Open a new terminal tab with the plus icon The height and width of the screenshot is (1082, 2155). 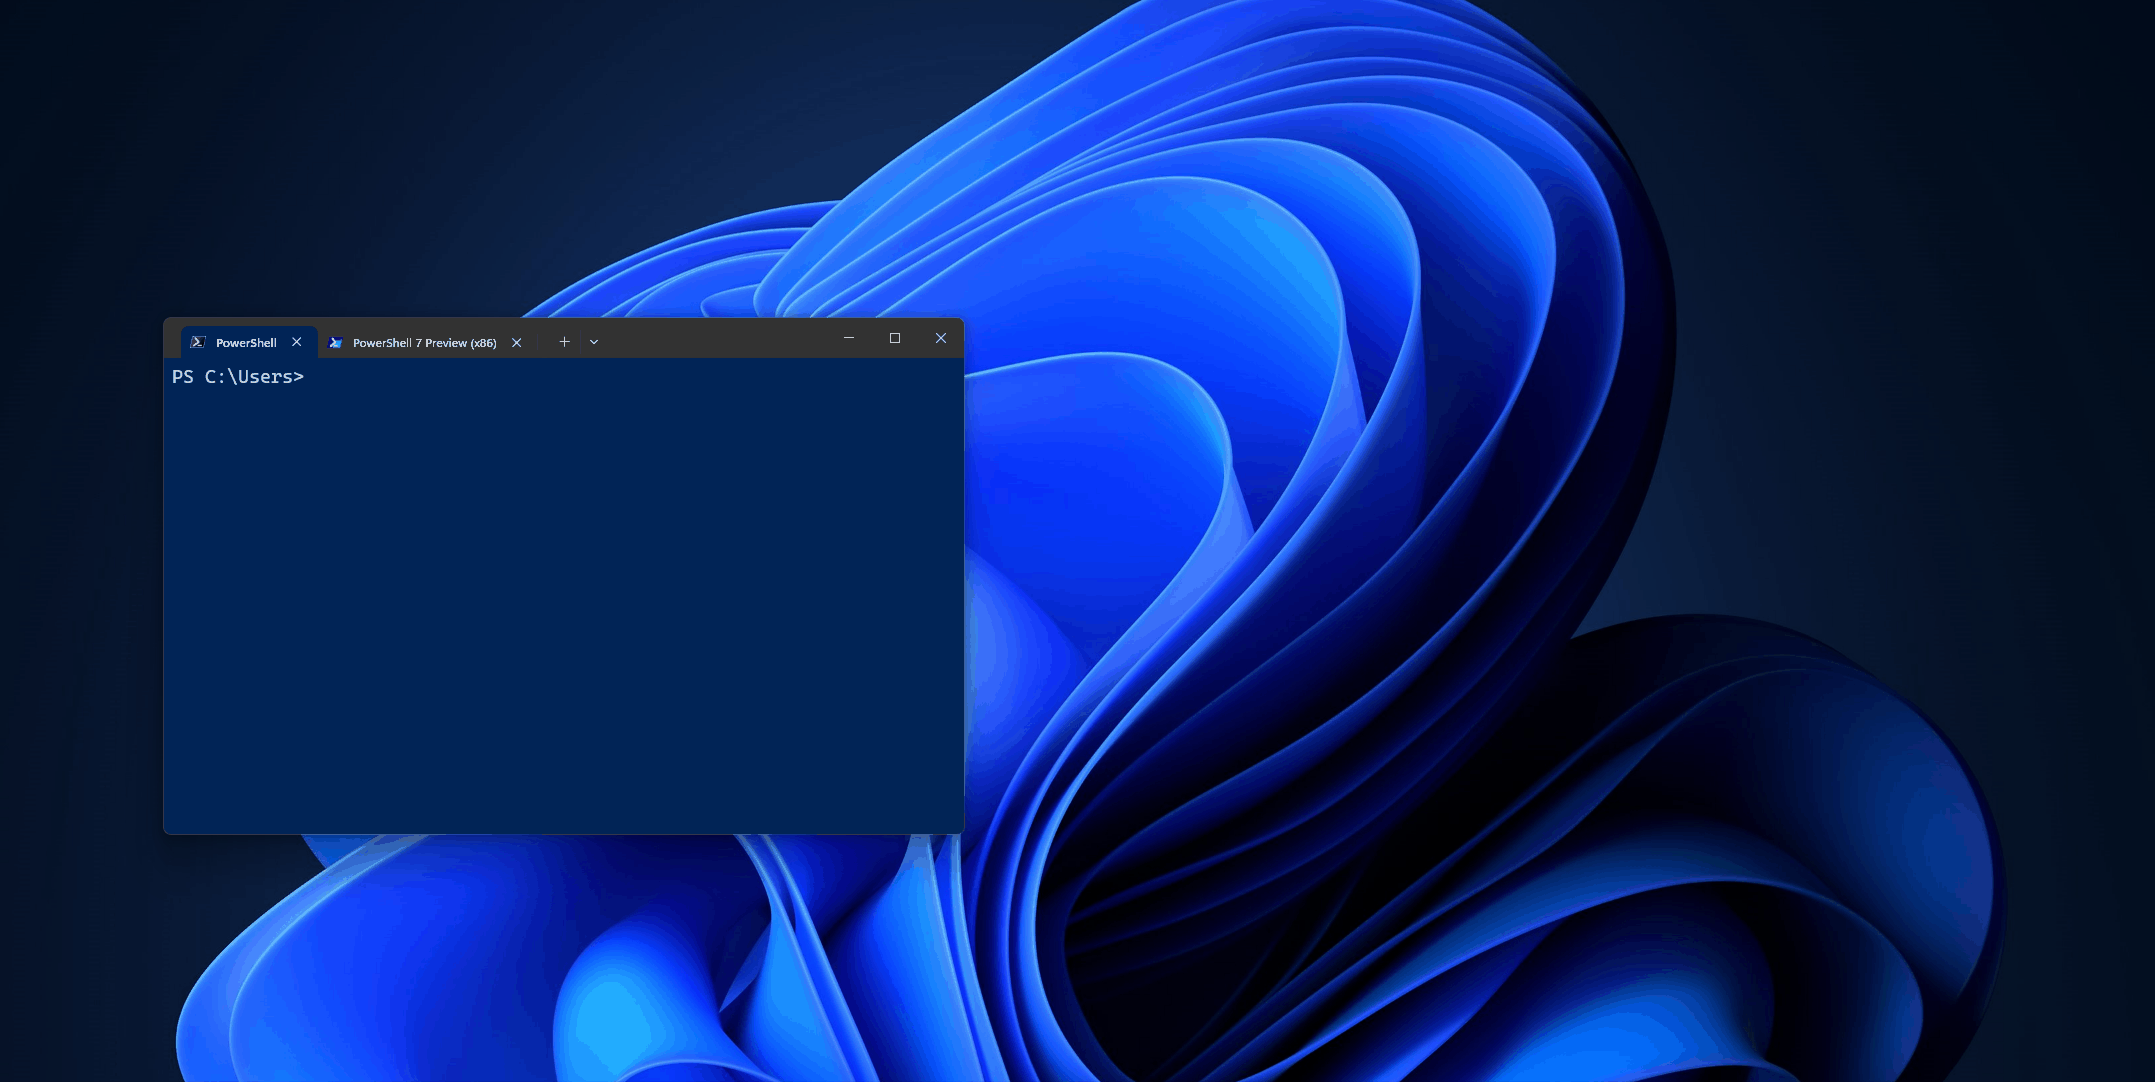(564, 342)
